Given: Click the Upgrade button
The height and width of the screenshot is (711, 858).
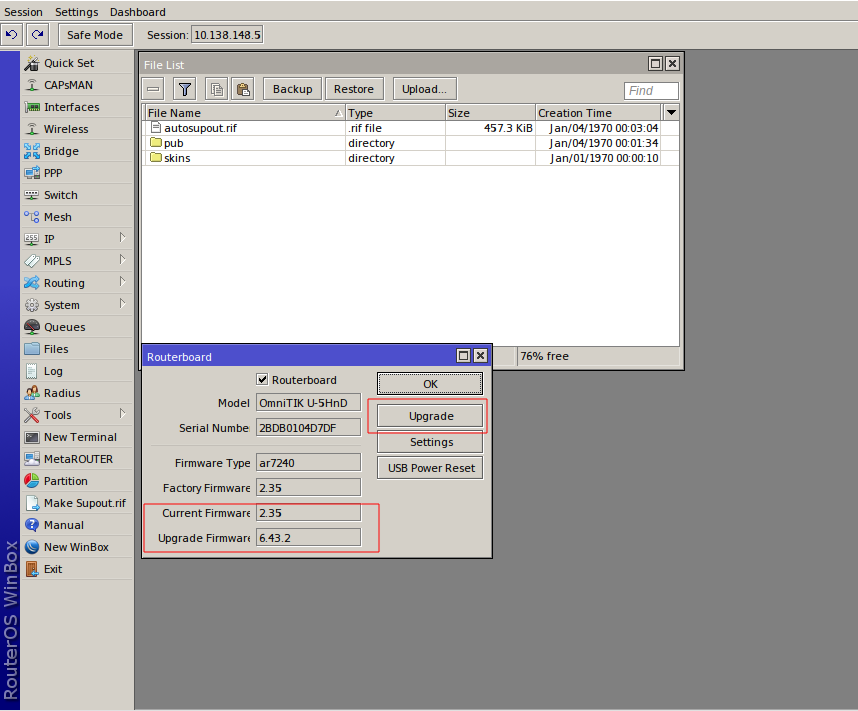Looking at the screenshot, I should pos(430,416).
